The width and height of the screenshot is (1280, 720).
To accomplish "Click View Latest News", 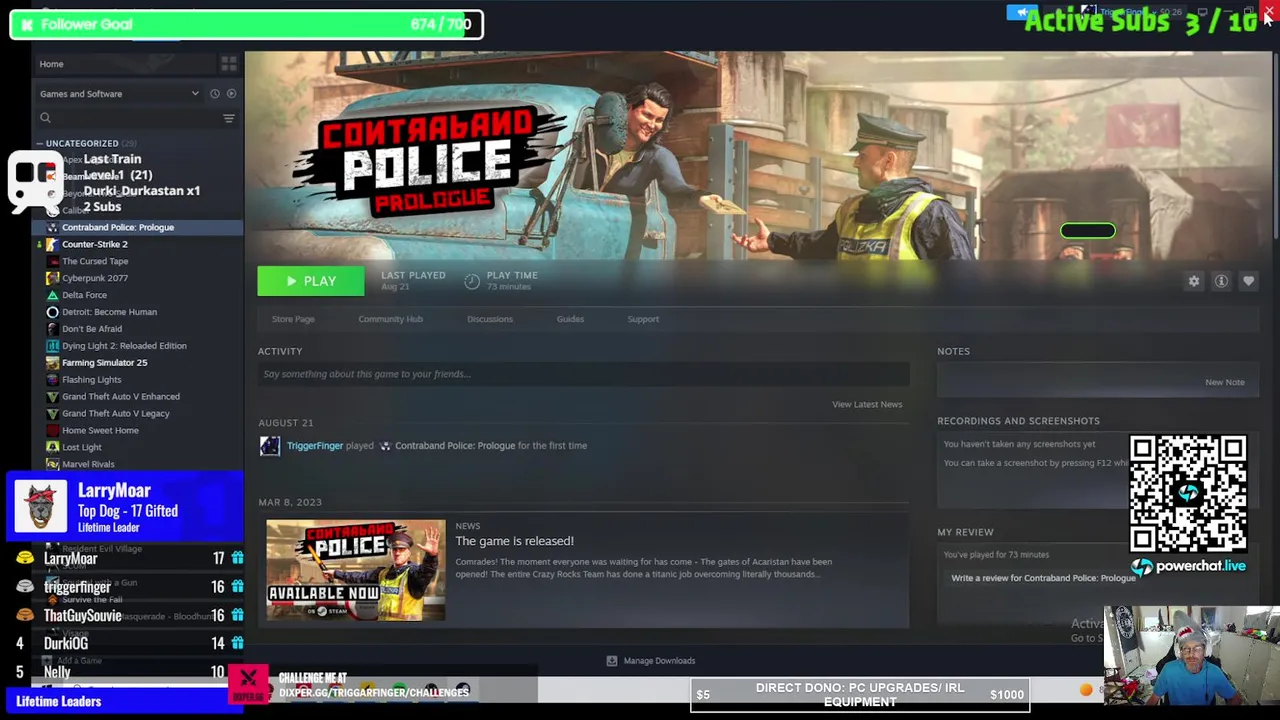I will click(x=867, y=404).
